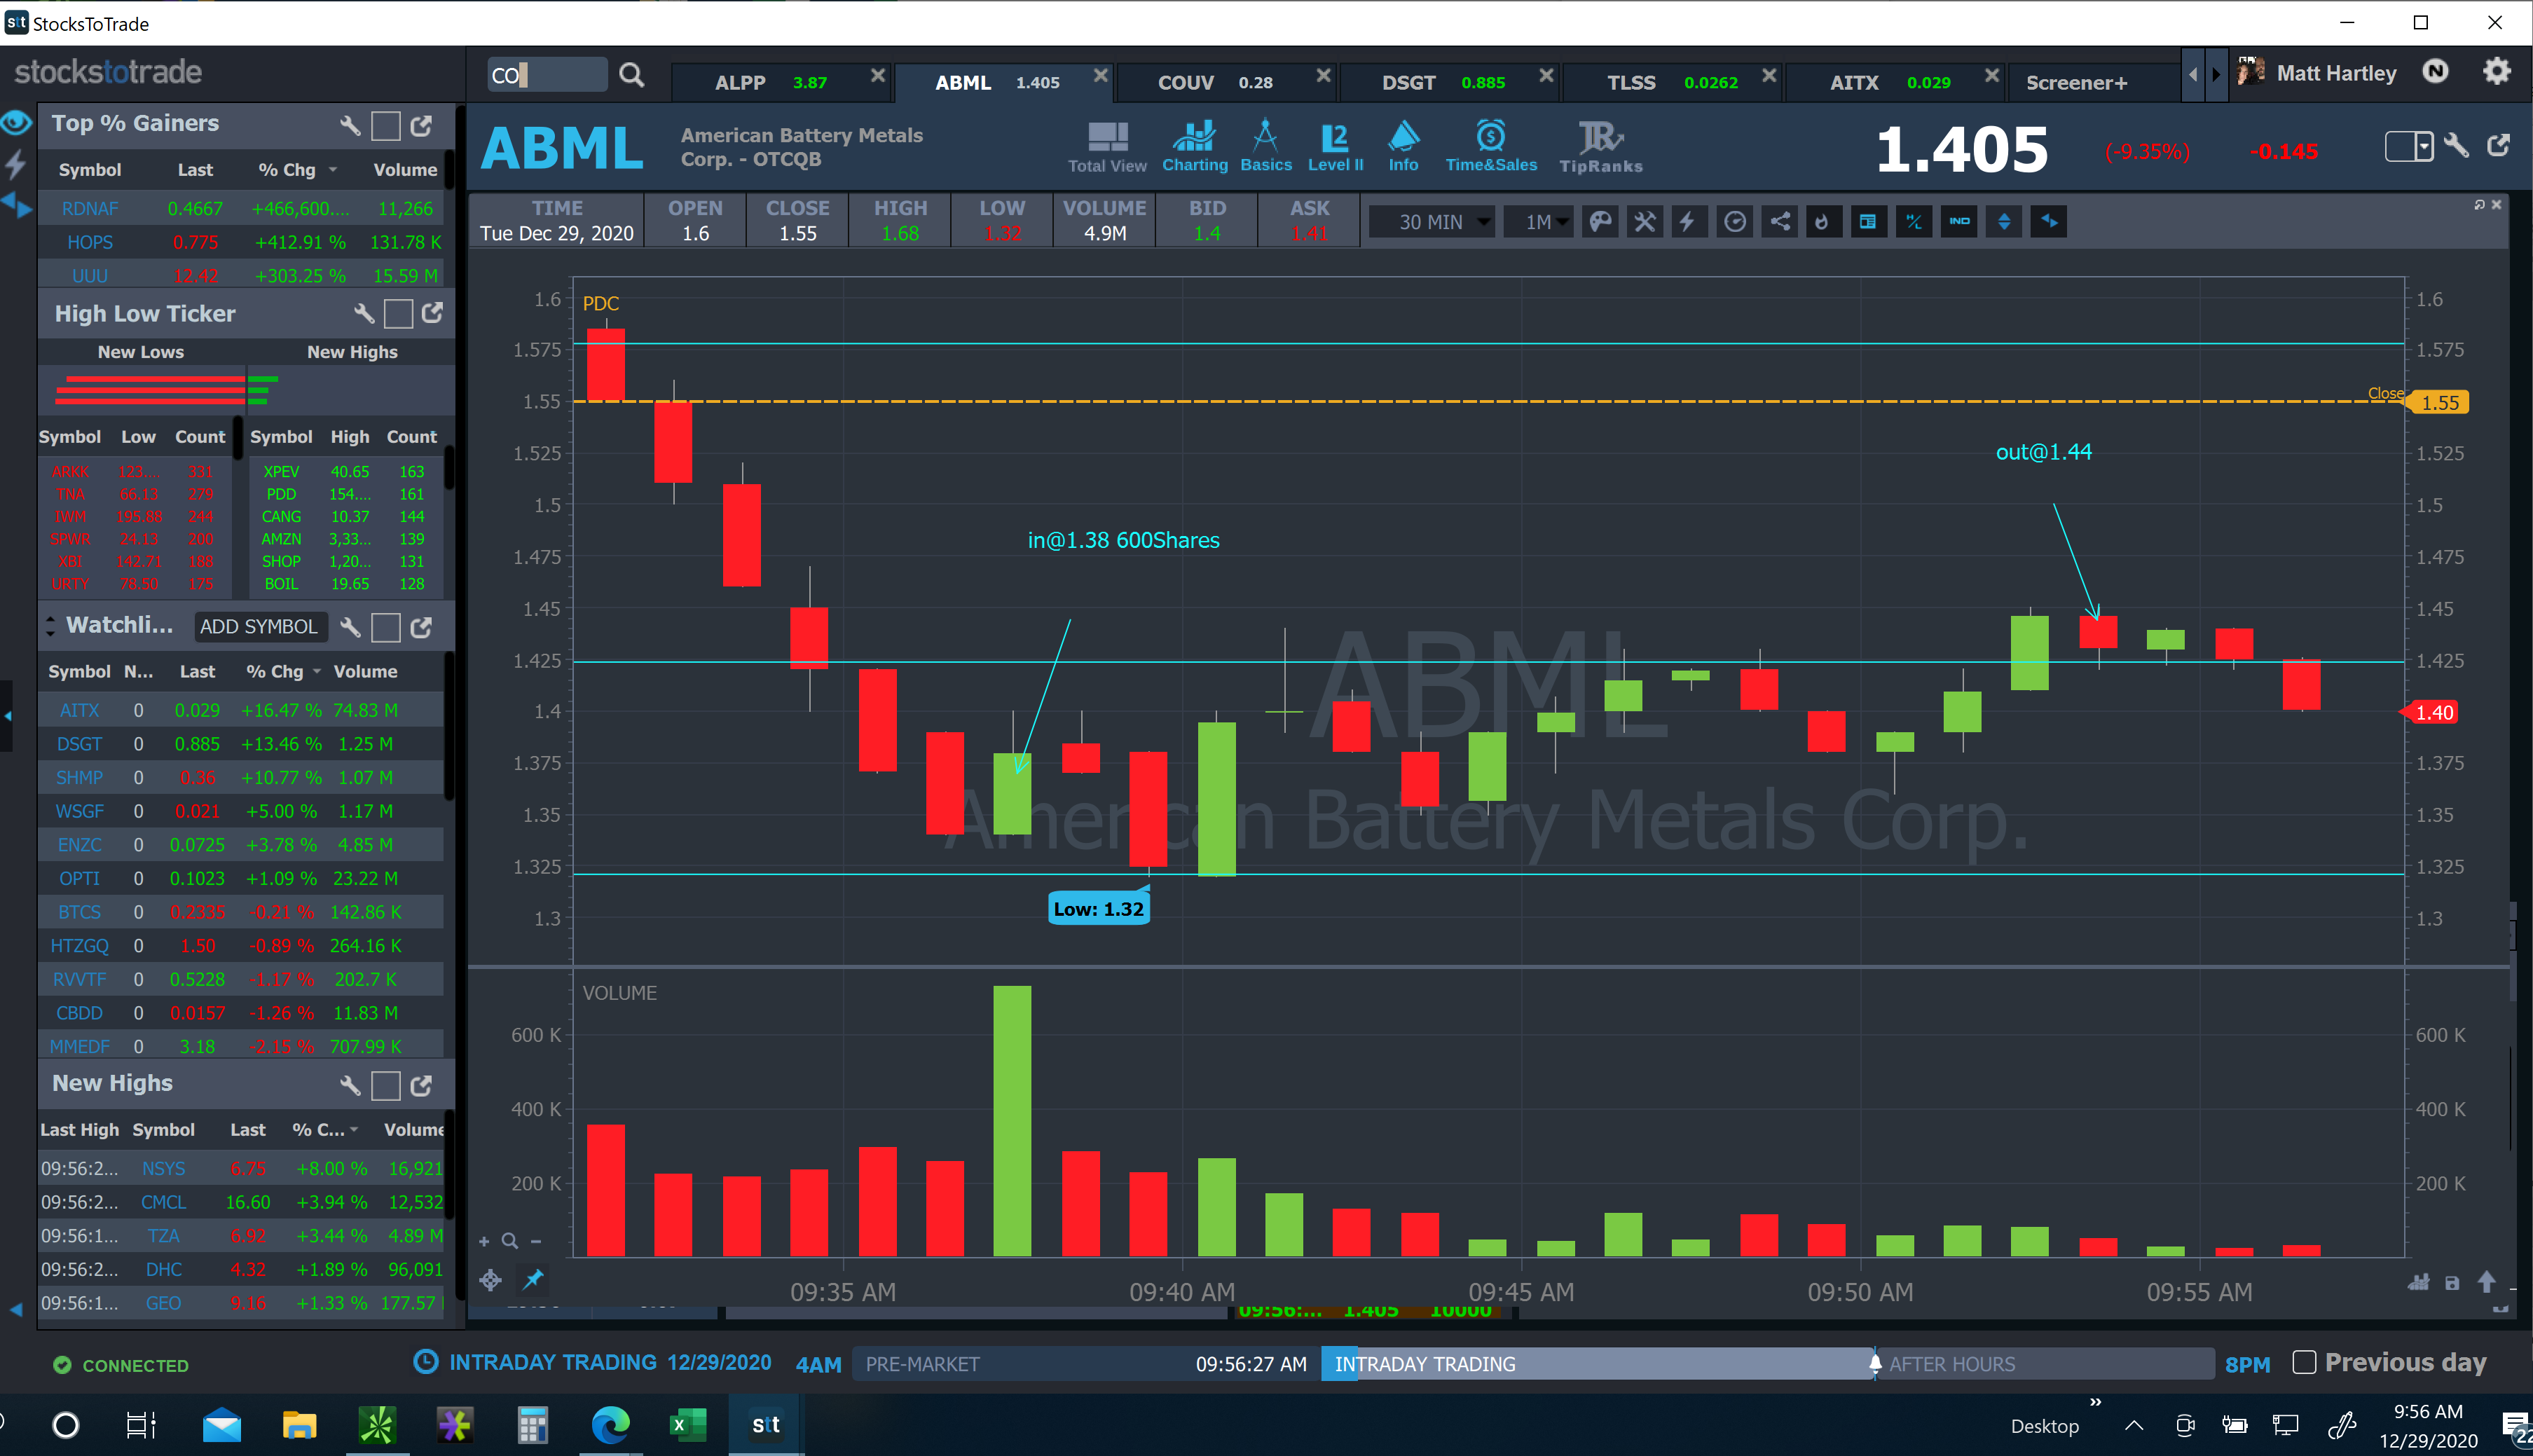Zoom out volume chart minus icon
The height and width of the screenshot is (1456, 2533).
pos(536,1241)
